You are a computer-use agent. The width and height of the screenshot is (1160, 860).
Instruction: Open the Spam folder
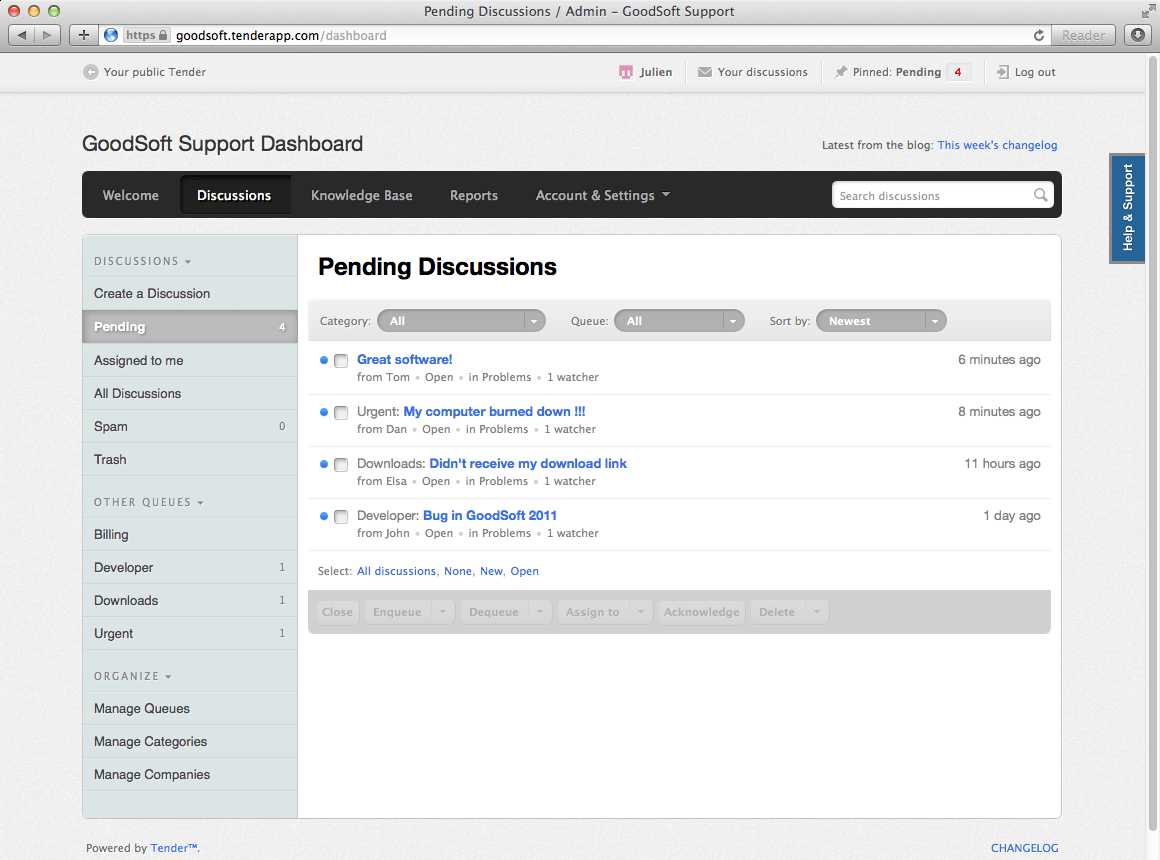(x=190, y=426)
